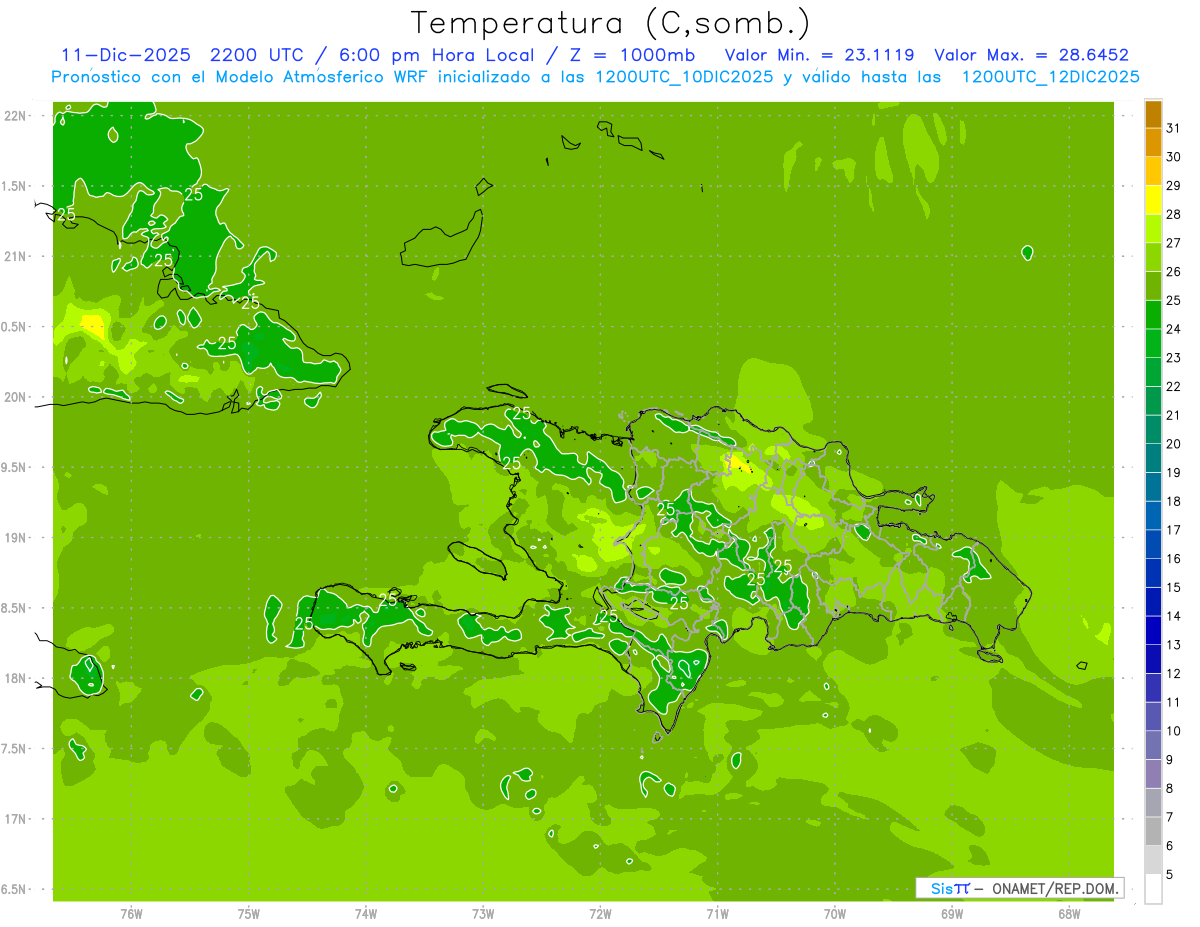Click legend scale value 30
Viewport: 1200px width, 927px height.
point(1173,157)
